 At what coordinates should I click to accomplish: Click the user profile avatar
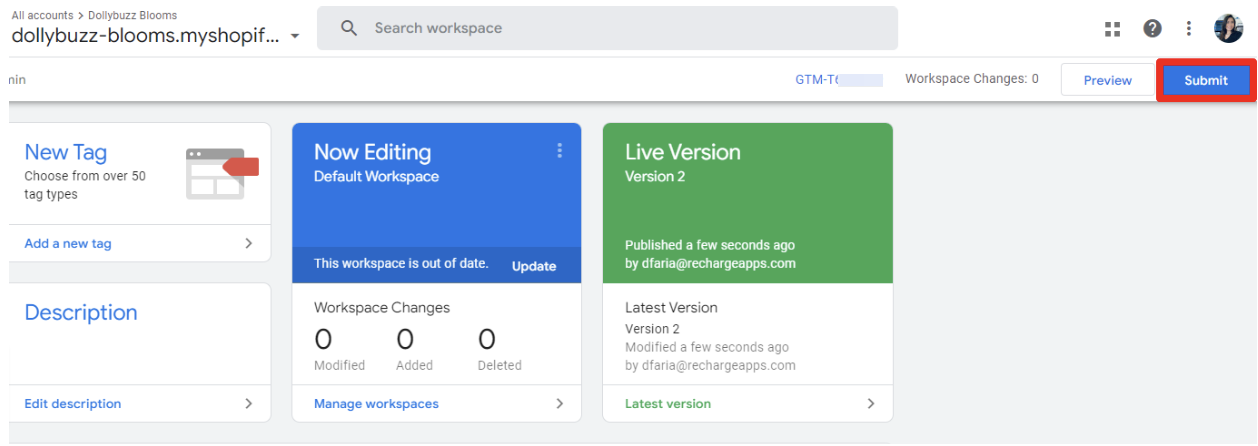[x=1228, y=29]
